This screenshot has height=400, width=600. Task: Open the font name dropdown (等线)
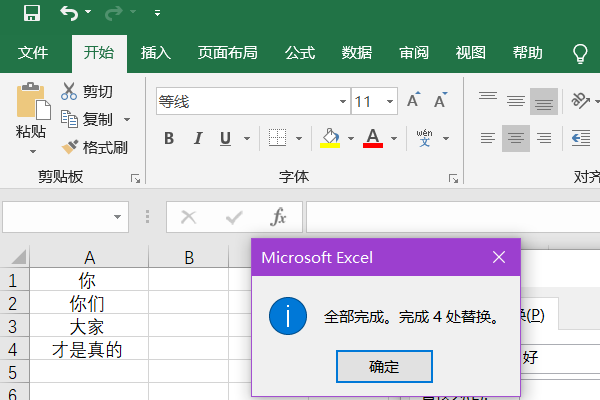(340, 102)
